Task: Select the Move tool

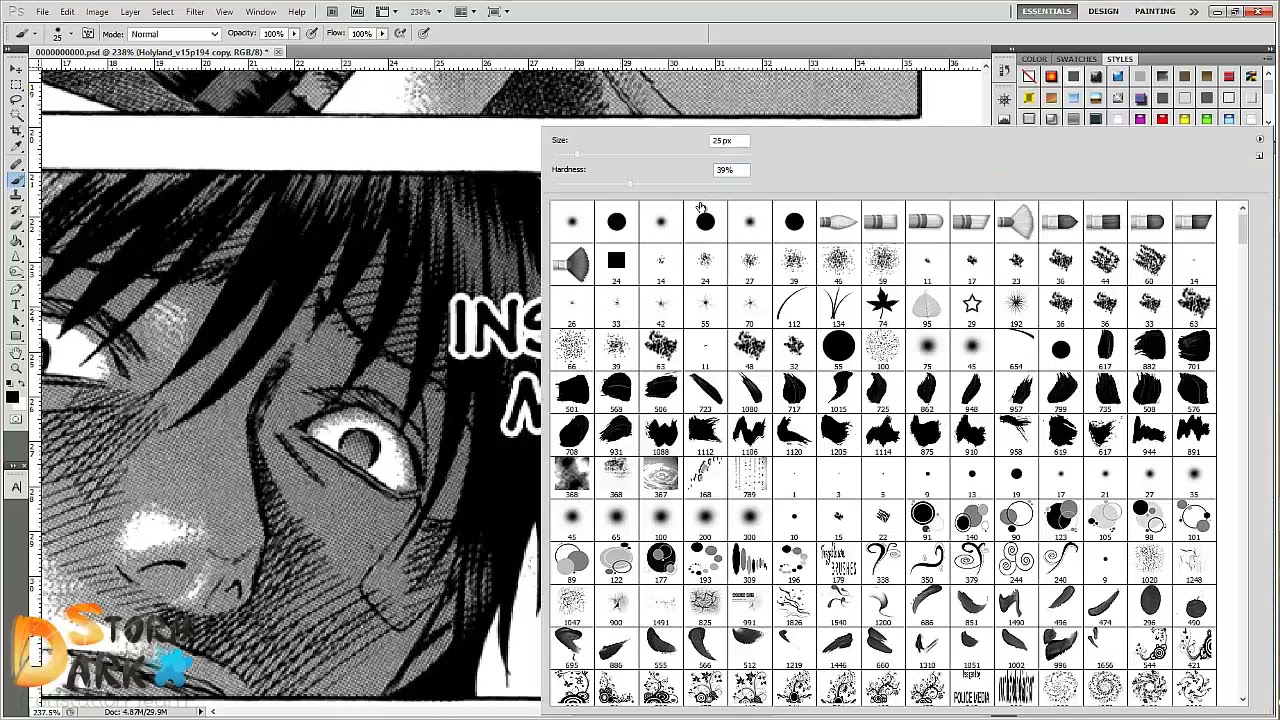Action: [16, 69]
